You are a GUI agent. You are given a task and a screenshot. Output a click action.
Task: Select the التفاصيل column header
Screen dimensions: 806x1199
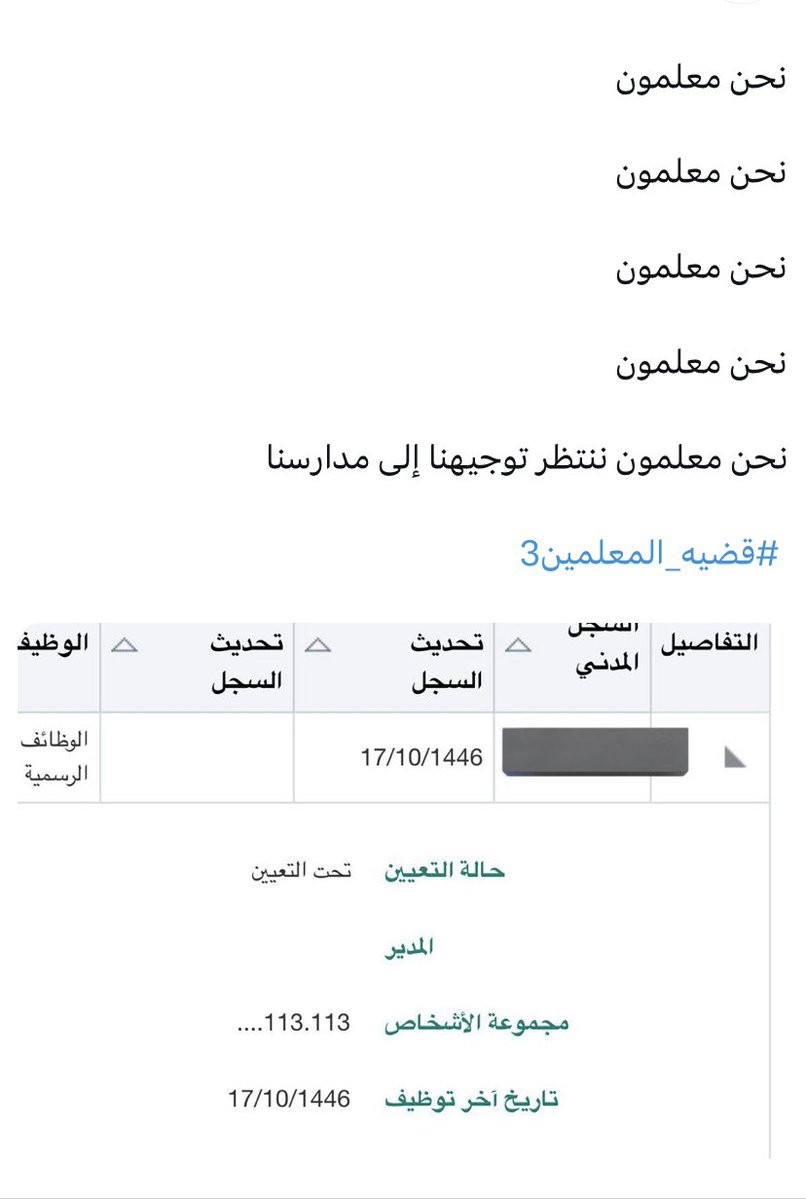click(x=710, y=643)
